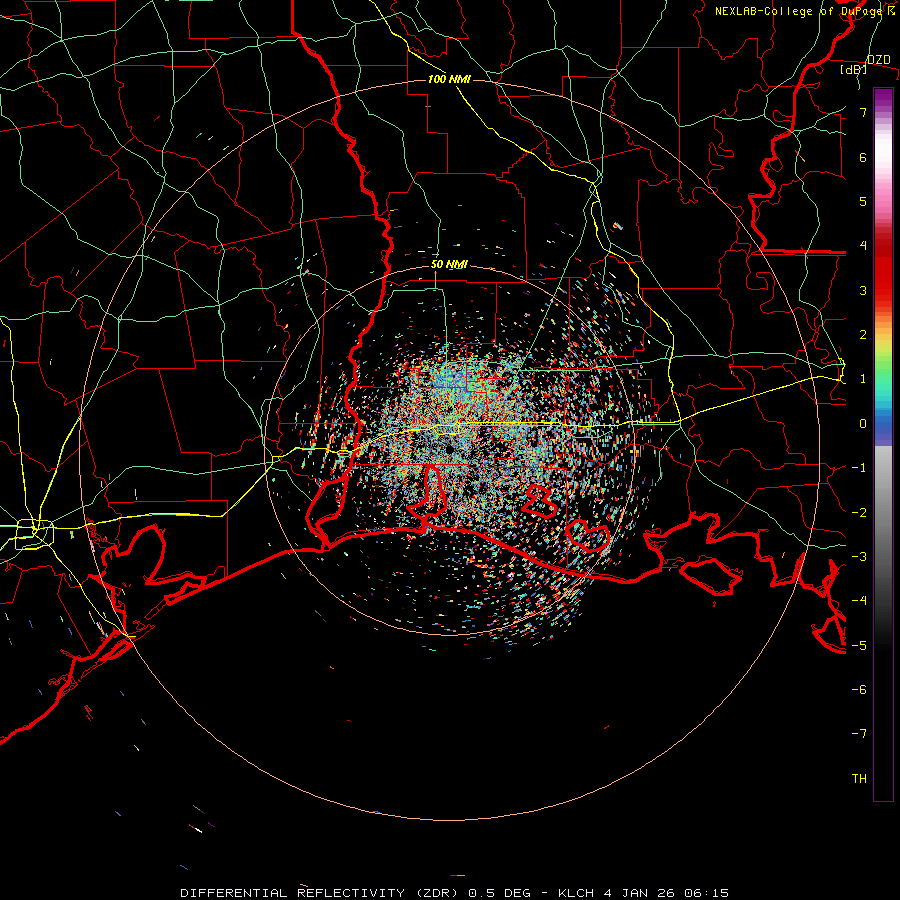Click the 3 value on the dB scale

(863, 290)
